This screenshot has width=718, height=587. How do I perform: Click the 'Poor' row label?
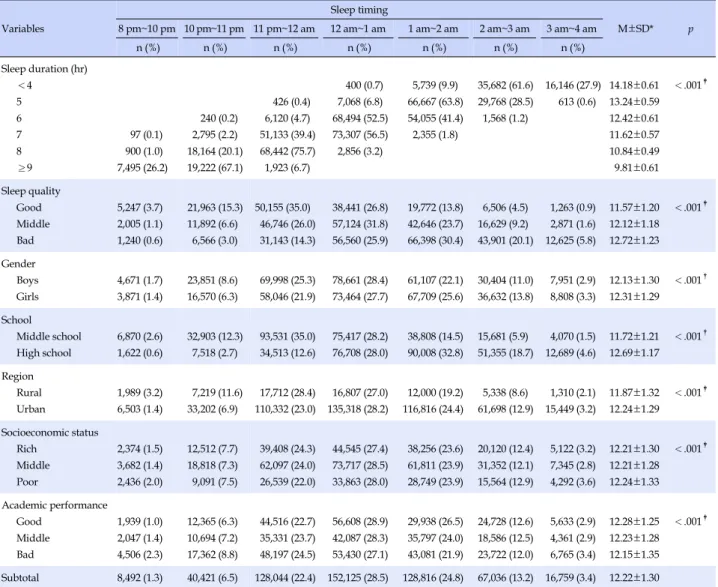point(27,482)
